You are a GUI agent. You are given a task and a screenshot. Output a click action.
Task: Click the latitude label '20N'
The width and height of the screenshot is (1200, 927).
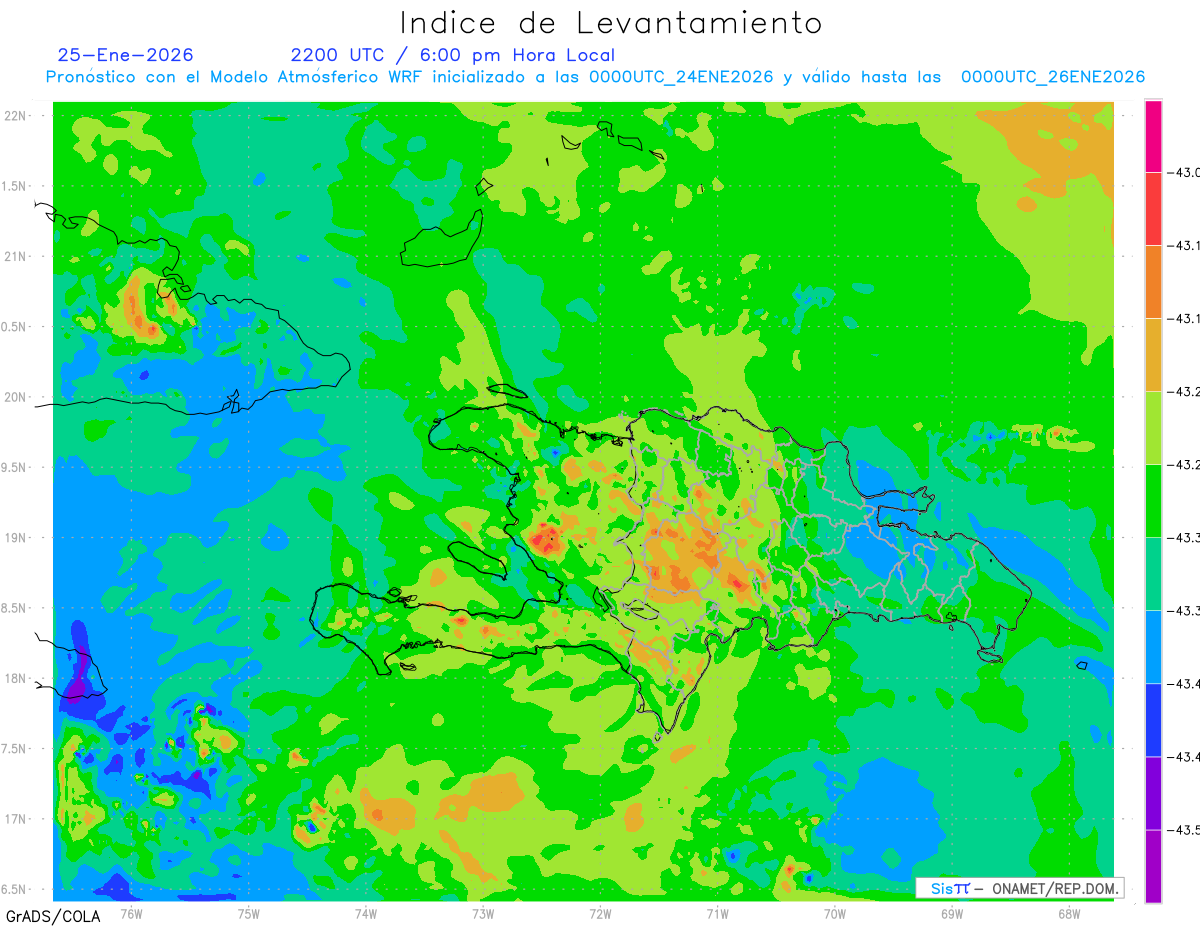click(x=17, y=397)
